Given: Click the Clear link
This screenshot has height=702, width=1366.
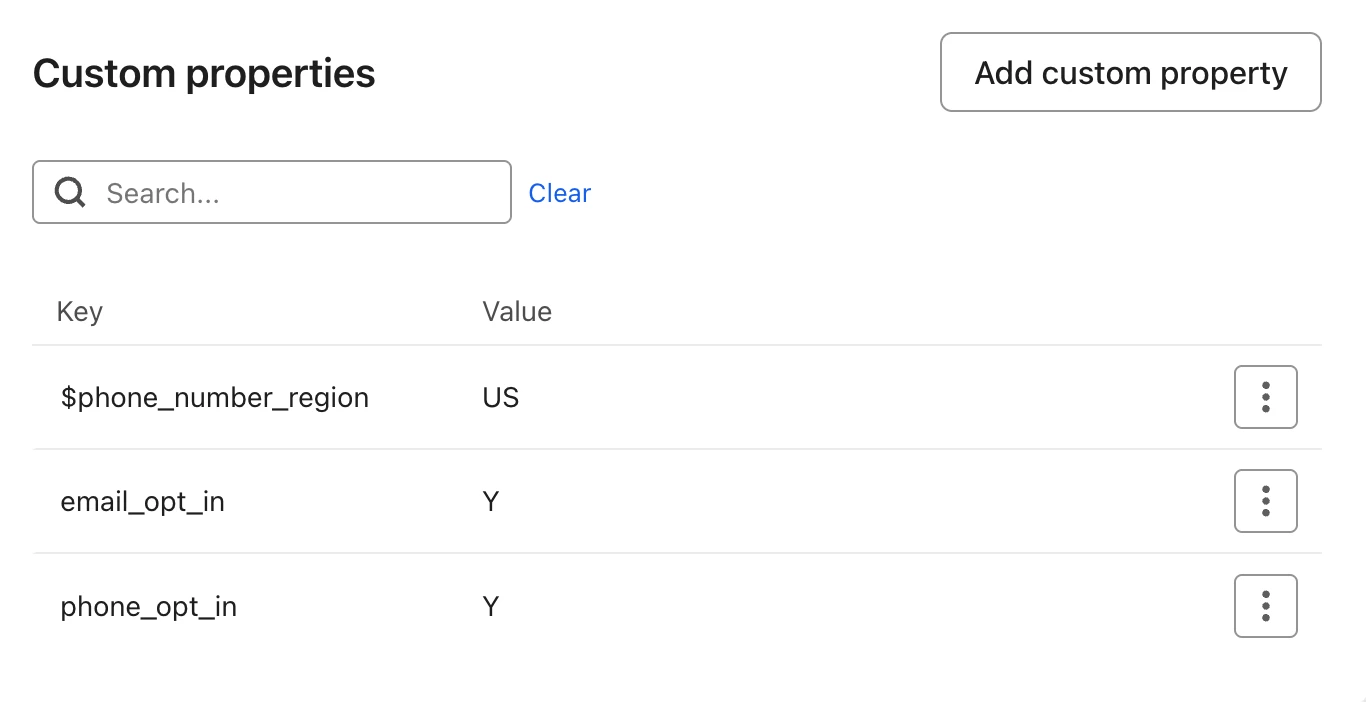Looking at the screenshot, I should pos(559,193).
